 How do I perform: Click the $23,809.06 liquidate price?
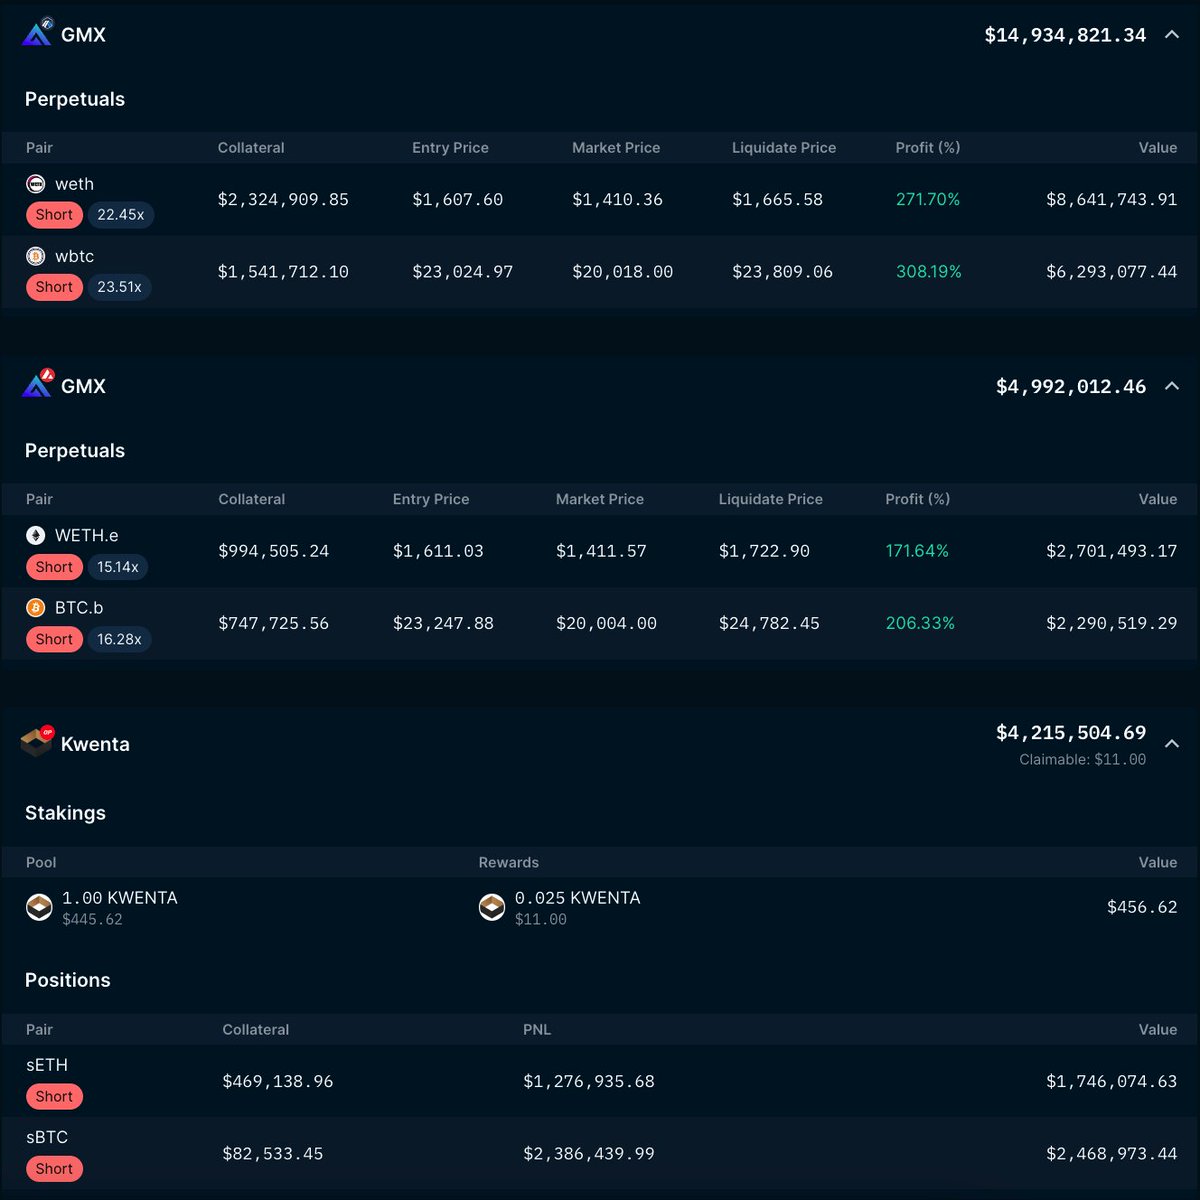pos(782,271)
